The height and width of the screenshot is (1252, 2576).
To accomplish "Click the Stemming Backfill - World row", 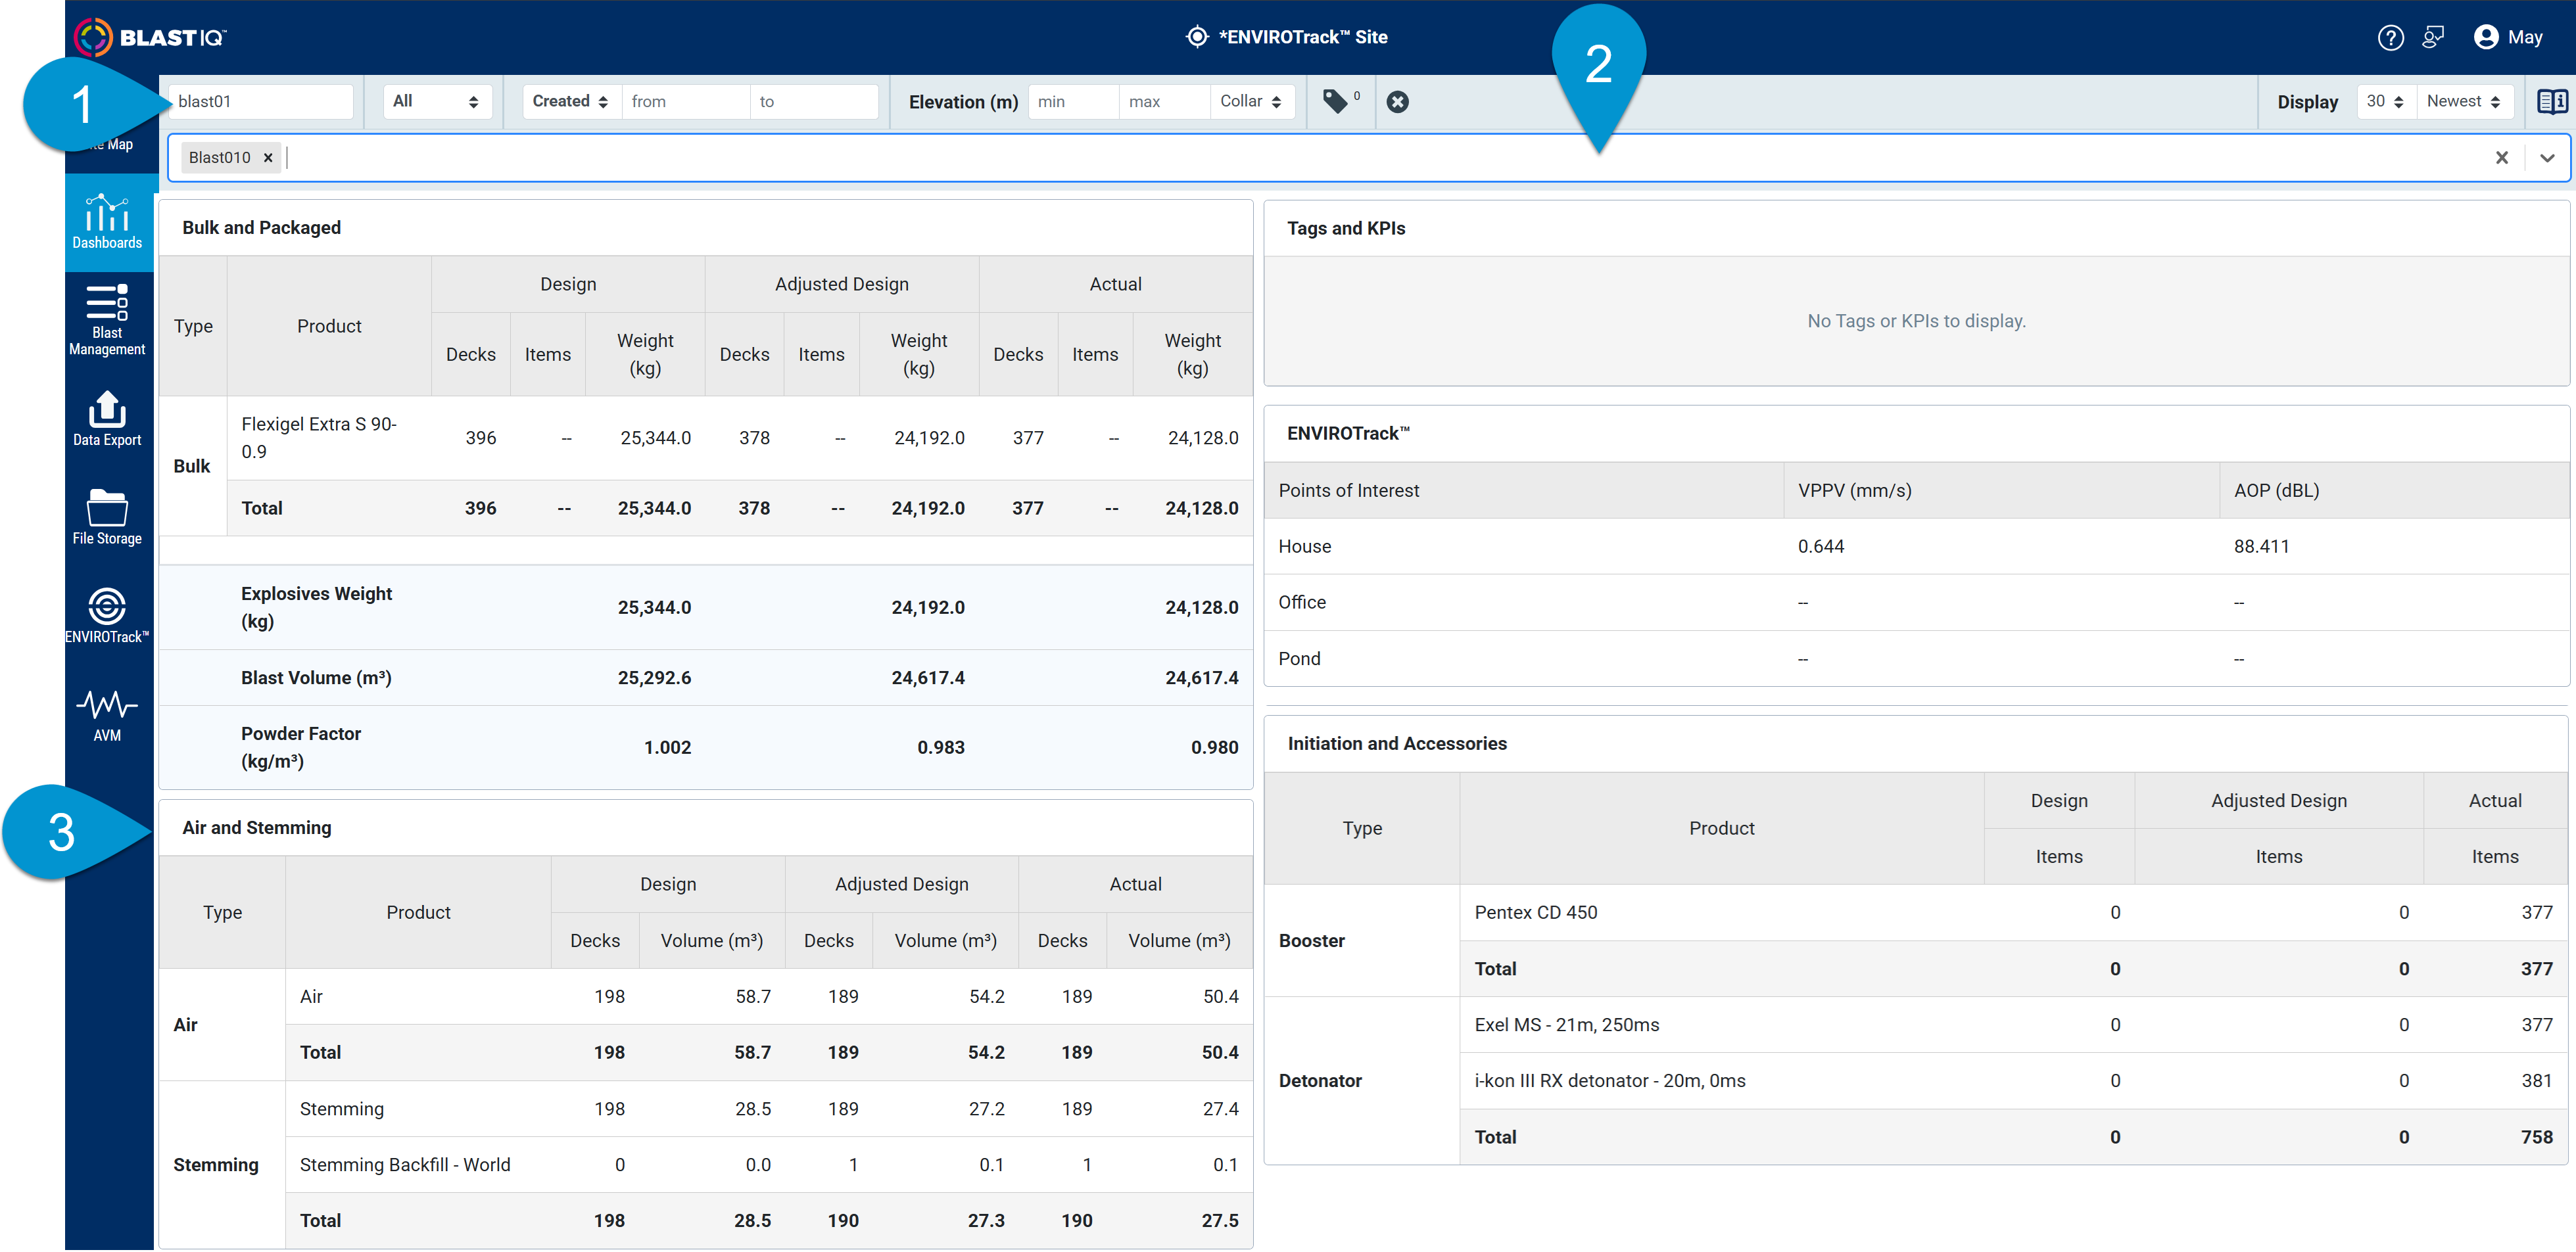I will 768,1164.
